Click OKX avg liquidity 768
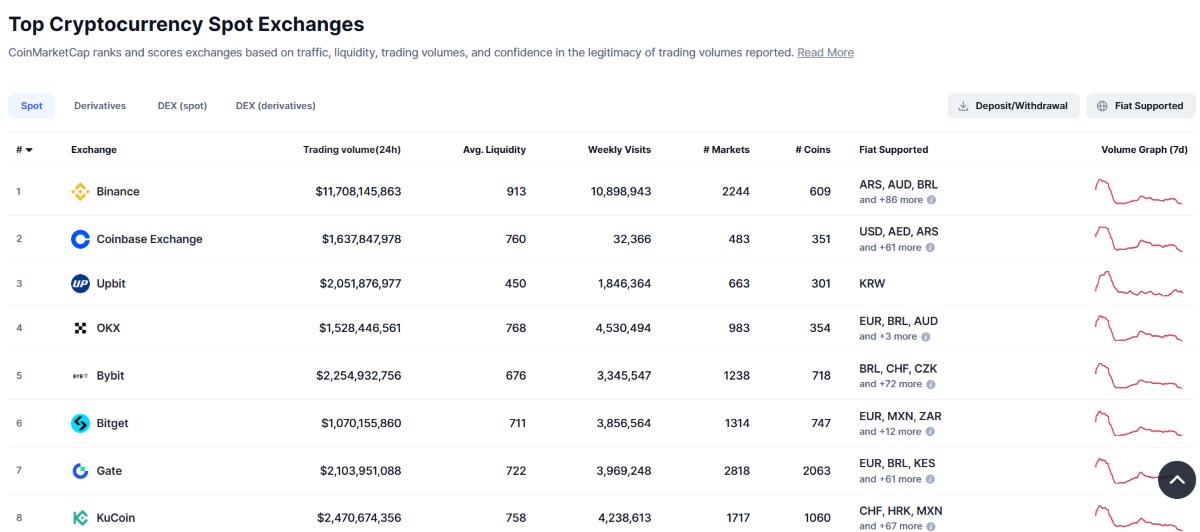Image resolution: width=1200 pixels, height=532 pixels. (x=516, y=328)
